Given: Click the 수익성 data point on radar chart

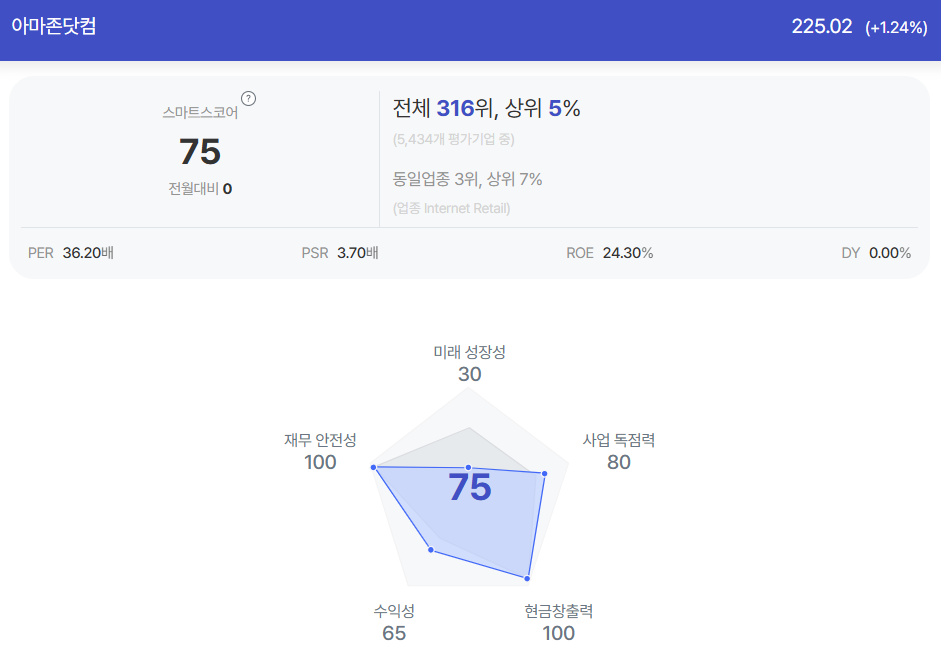Looking at the screenshot, I should (x=431, y=550).
